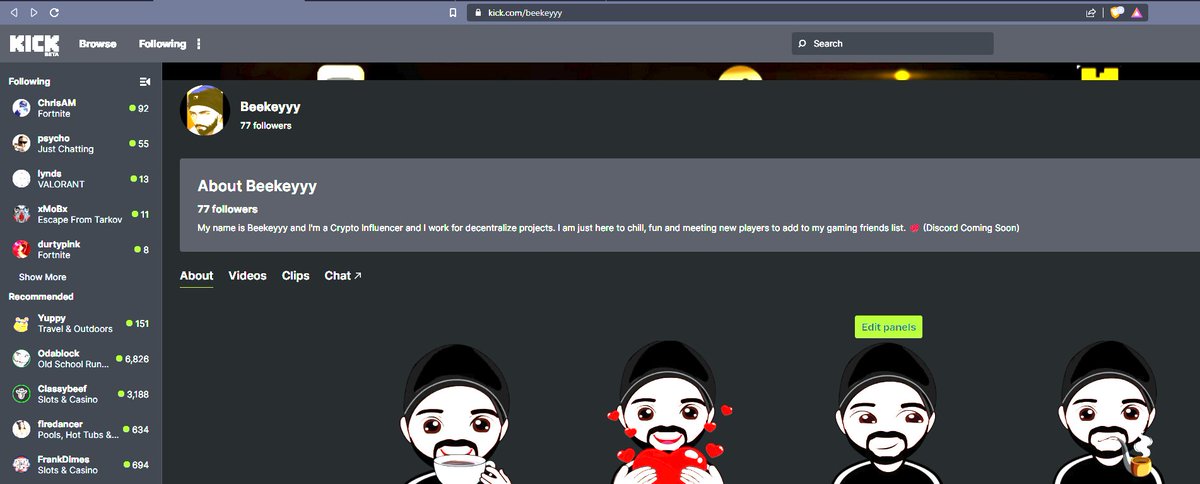Viewport: 1200px width, 484px height.
Task: Open Yuppy's channel avatar
Action: click(21, 323)
